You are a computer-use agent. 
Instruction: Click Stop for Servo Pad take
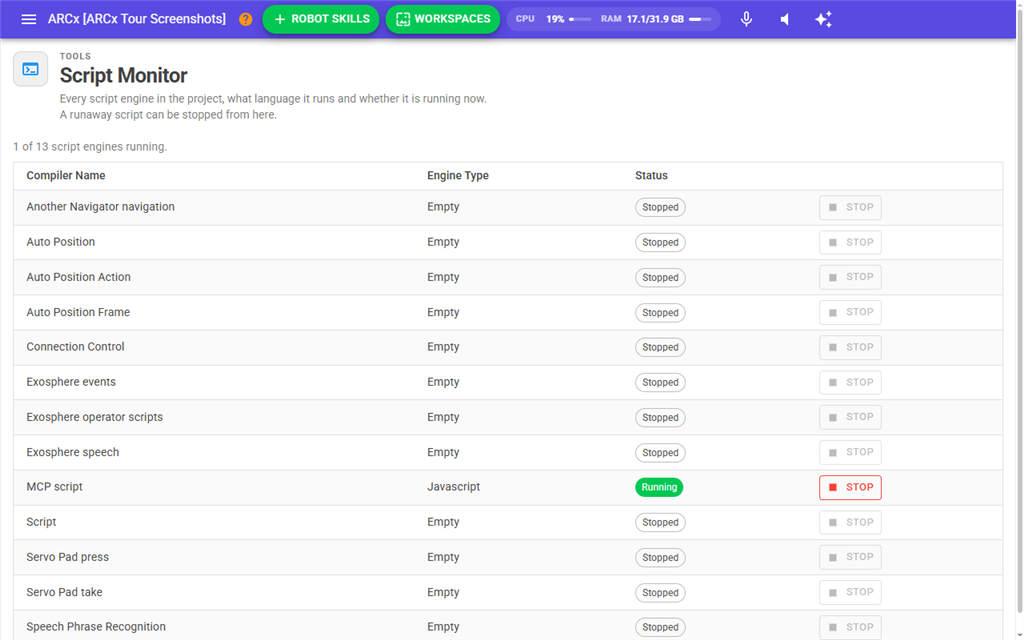[850, 592]
